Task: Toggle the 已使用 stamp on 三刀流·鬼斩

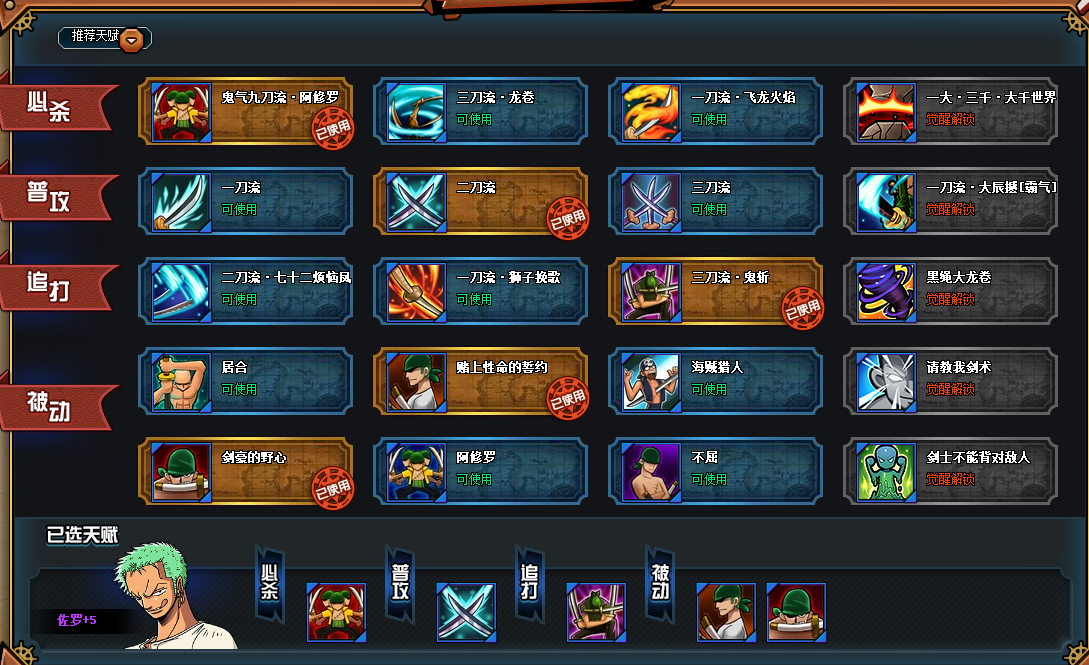Action: [803, 308]
